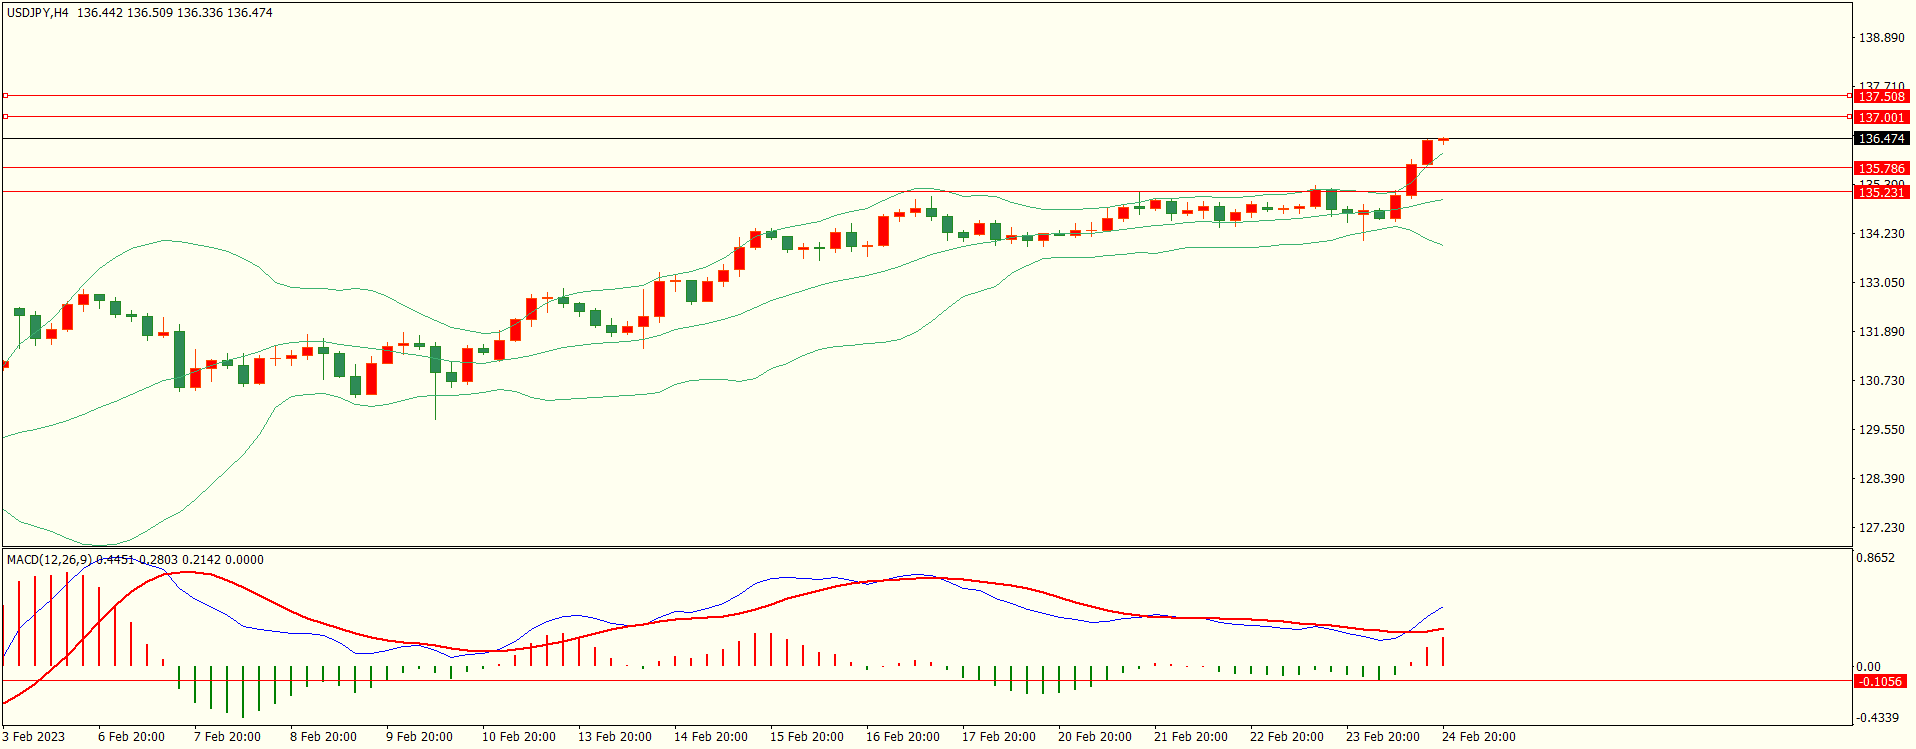Viewport: 1916px width, 749px height.
Task: Click the 21 Feb 20:00 time label
Action: (1191, 737)
